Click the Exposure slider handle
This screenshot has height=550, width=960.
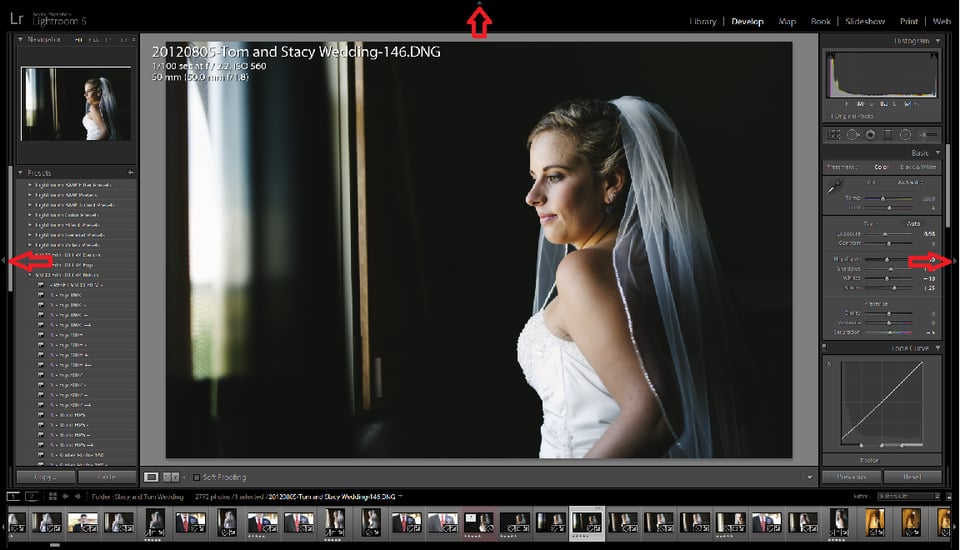pos(885,234)
